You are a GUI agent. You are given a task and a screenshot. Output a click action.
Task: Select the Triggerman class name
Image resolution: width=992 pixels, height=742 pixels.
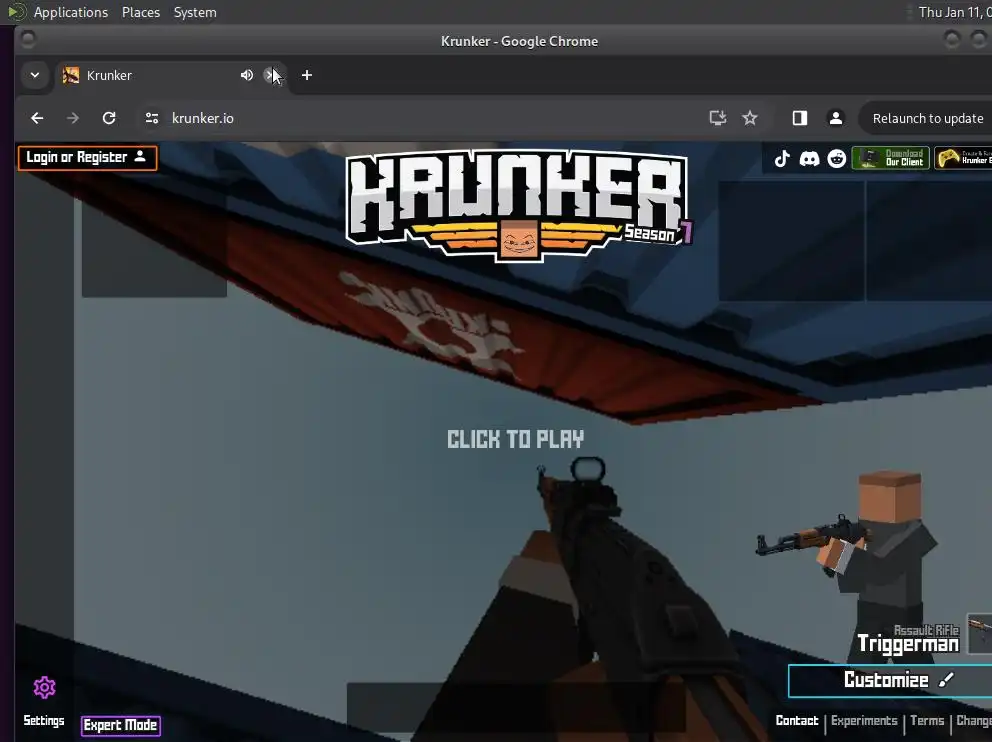pos(908,644)
